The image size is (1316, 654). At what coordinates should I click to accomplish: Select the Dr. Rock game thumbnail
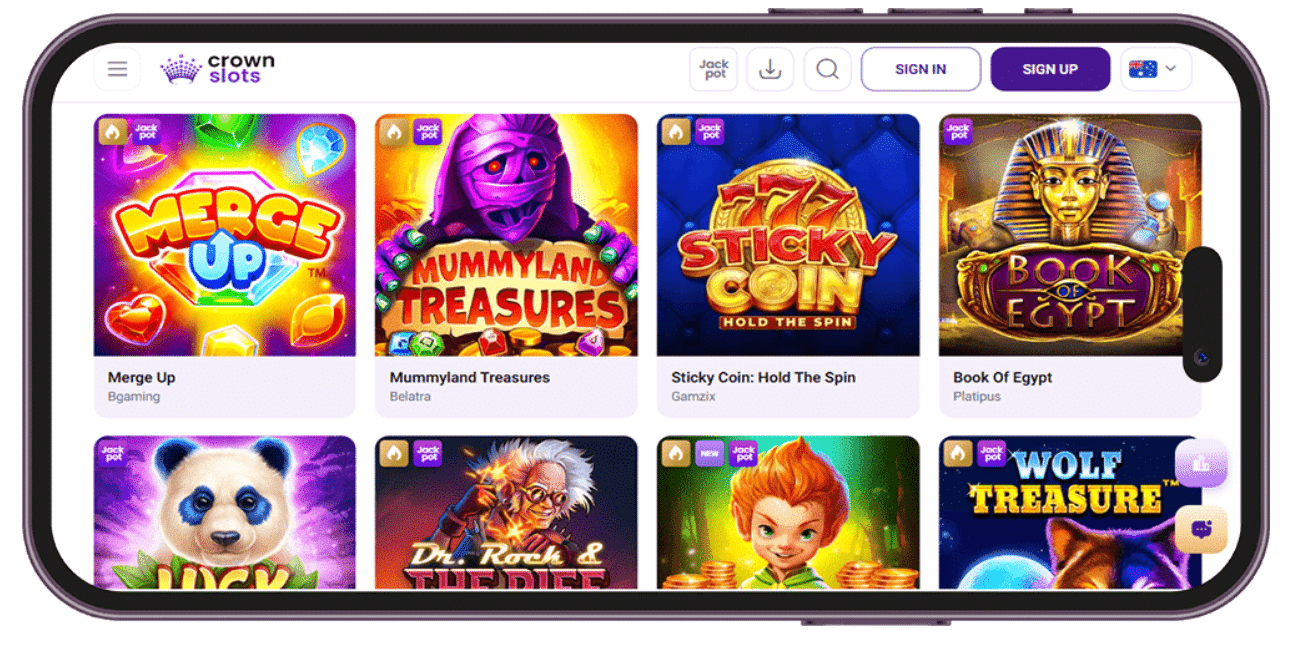point(506,512)
